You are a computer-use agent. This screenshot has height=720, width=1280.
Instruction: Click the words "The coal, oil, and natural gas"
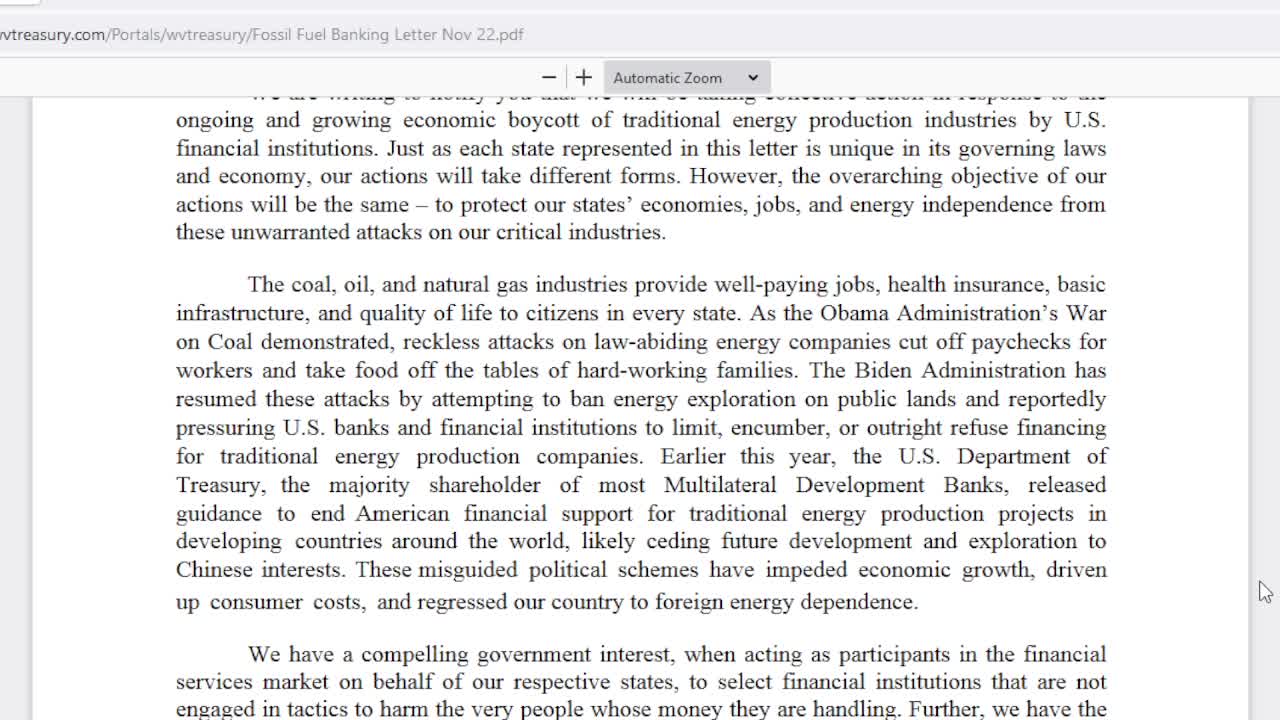pyautogui.click(x=387, y=285)
